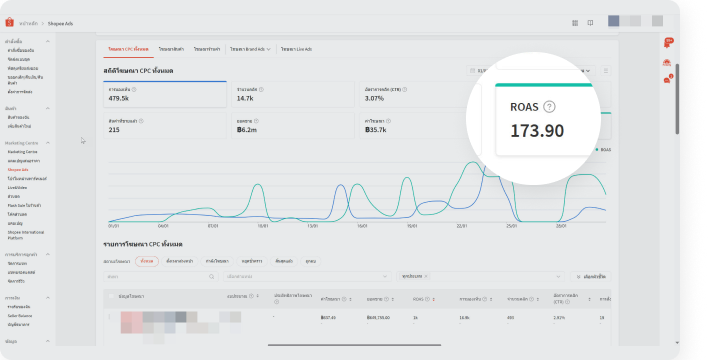
Task: Sort the column containing value 400
Action: (537, 299)
